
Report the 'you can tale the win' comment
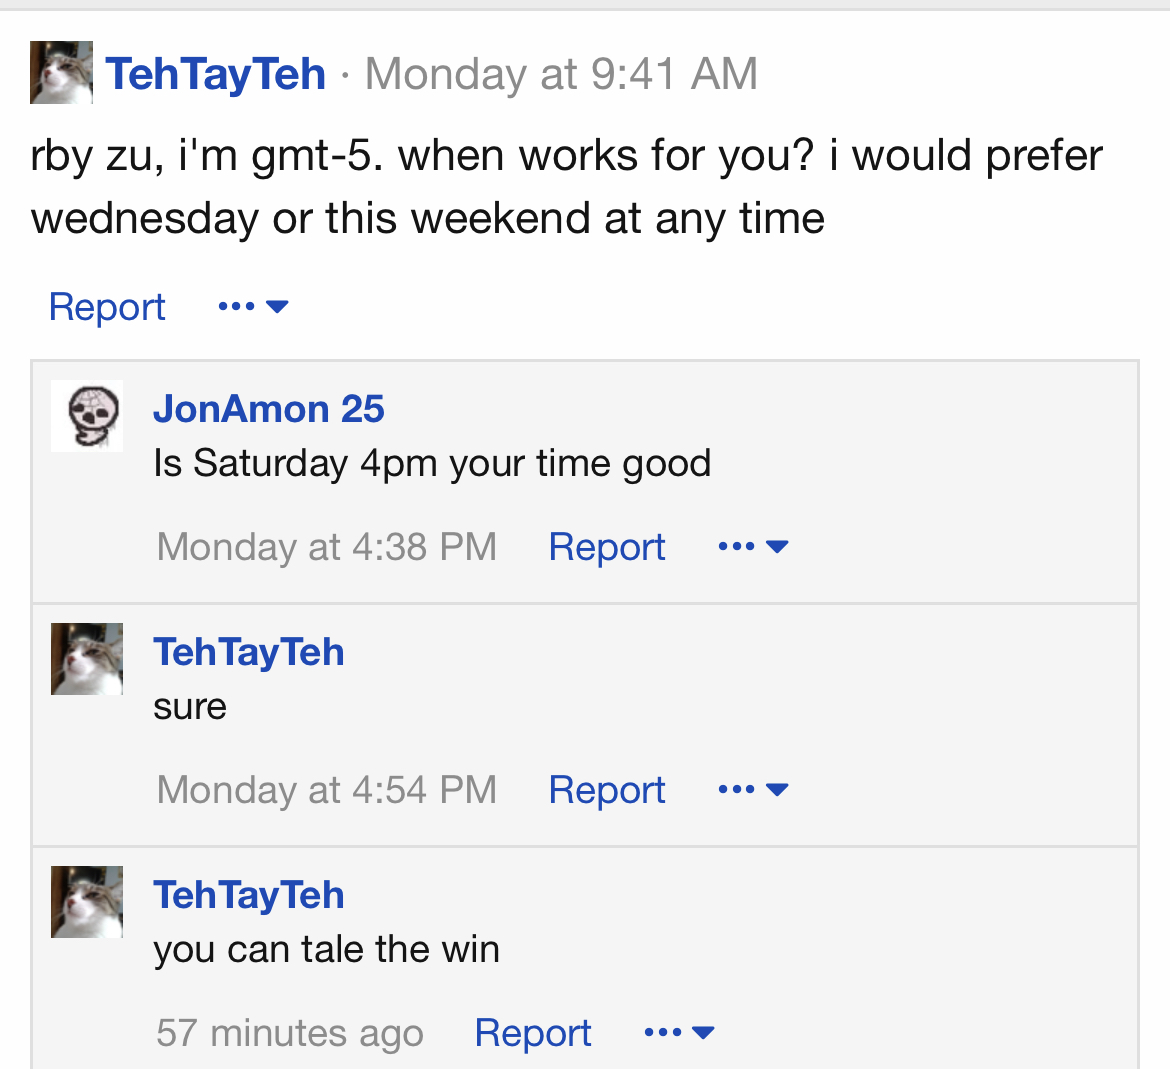(533, 1033)
